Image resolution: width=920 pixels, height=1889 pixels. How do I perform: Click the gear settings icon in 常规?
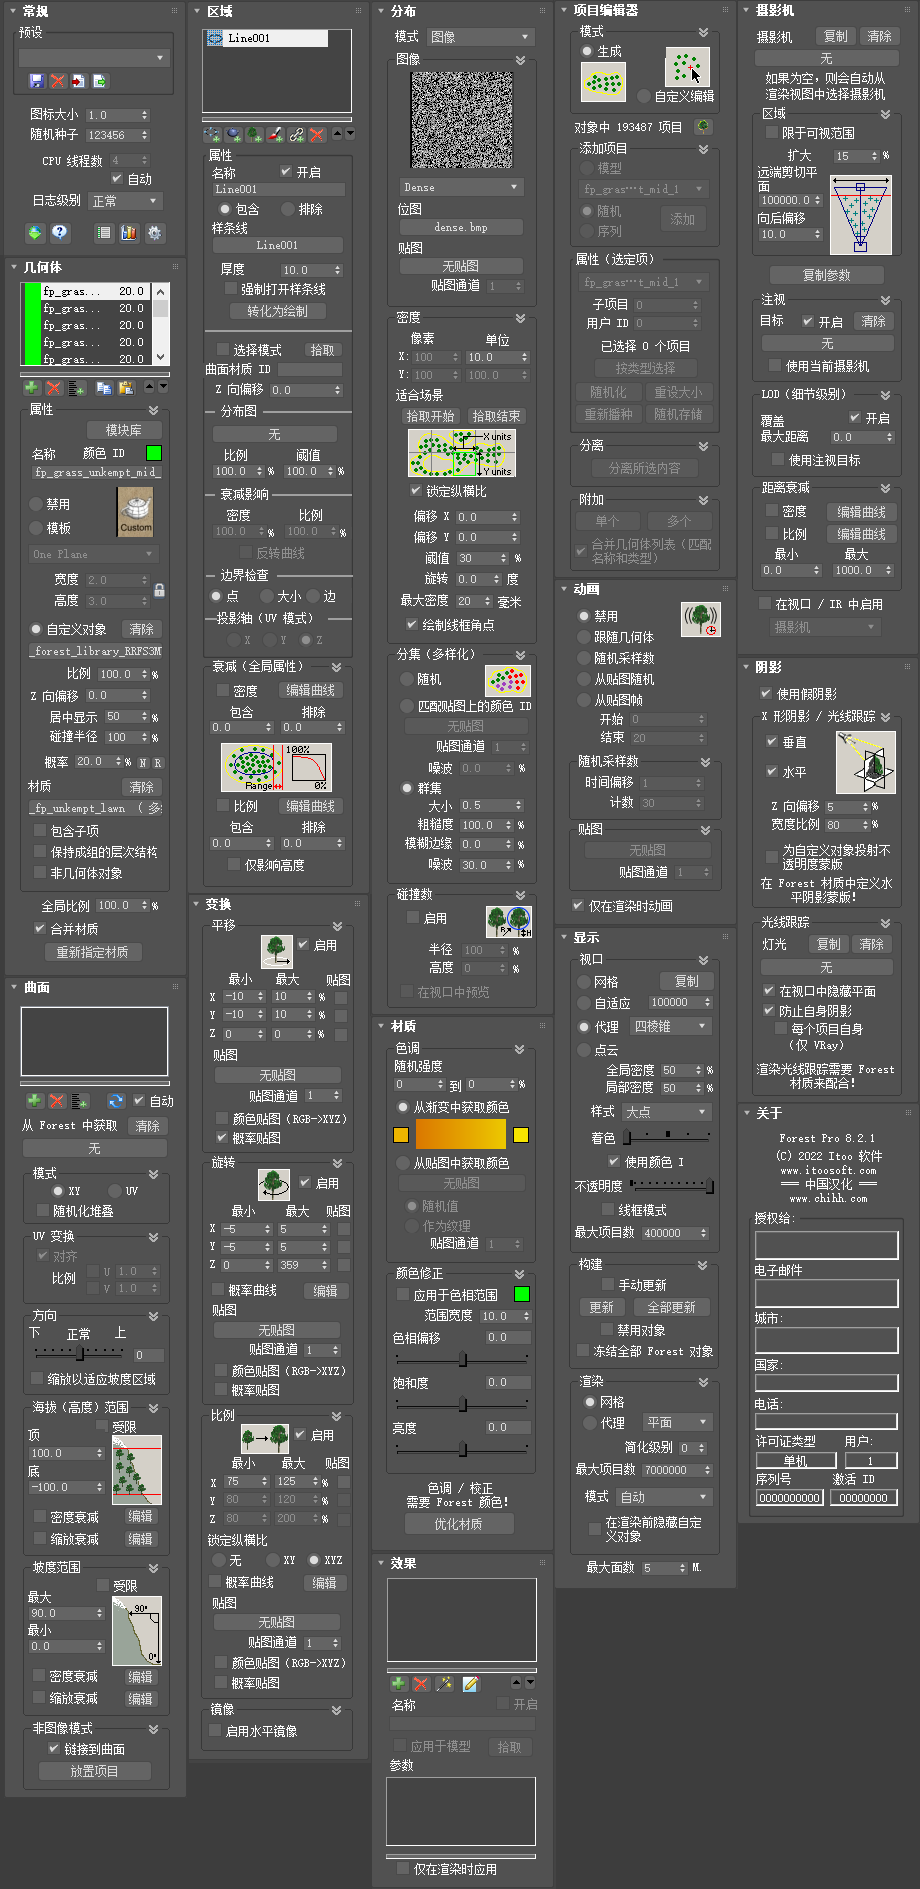pyautogui.click(x=155, y=232)
